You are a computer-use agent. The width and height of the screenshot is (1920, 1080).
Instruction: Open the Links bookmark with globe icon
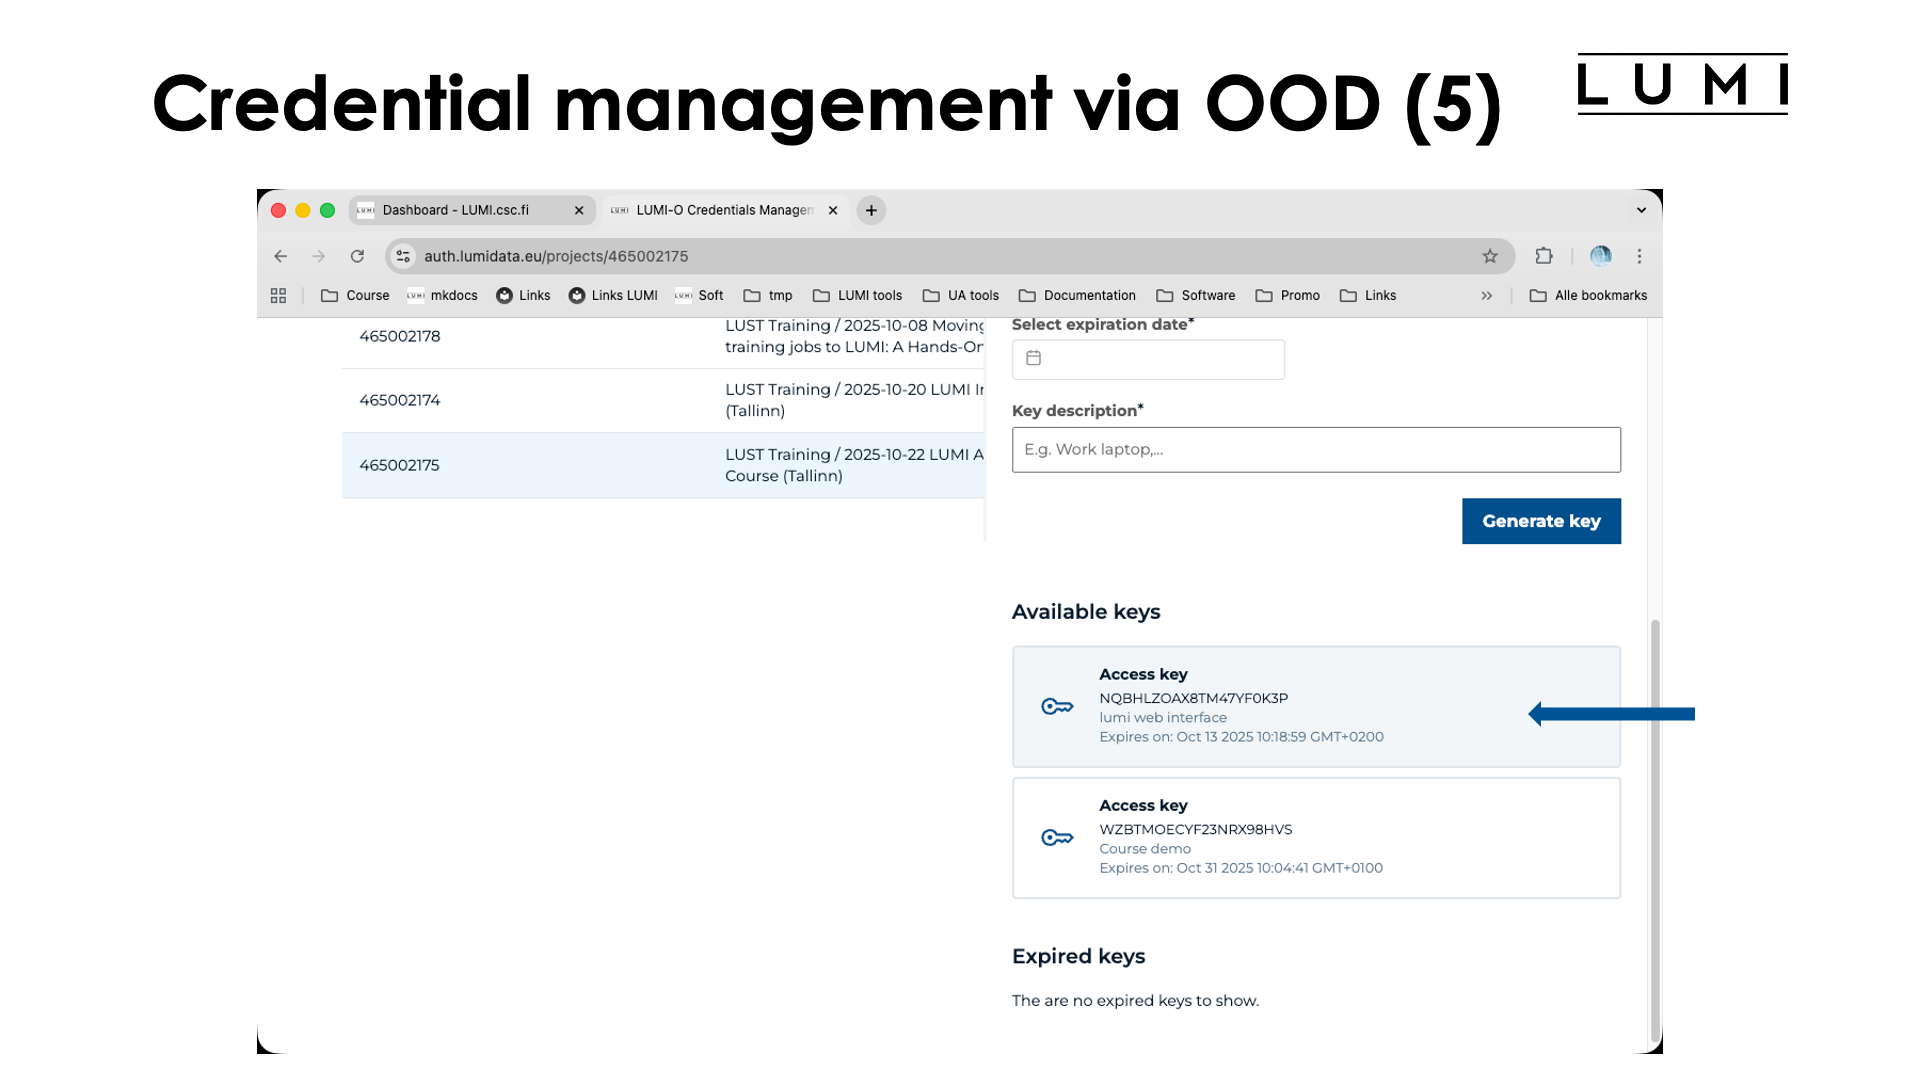(523, 295)
